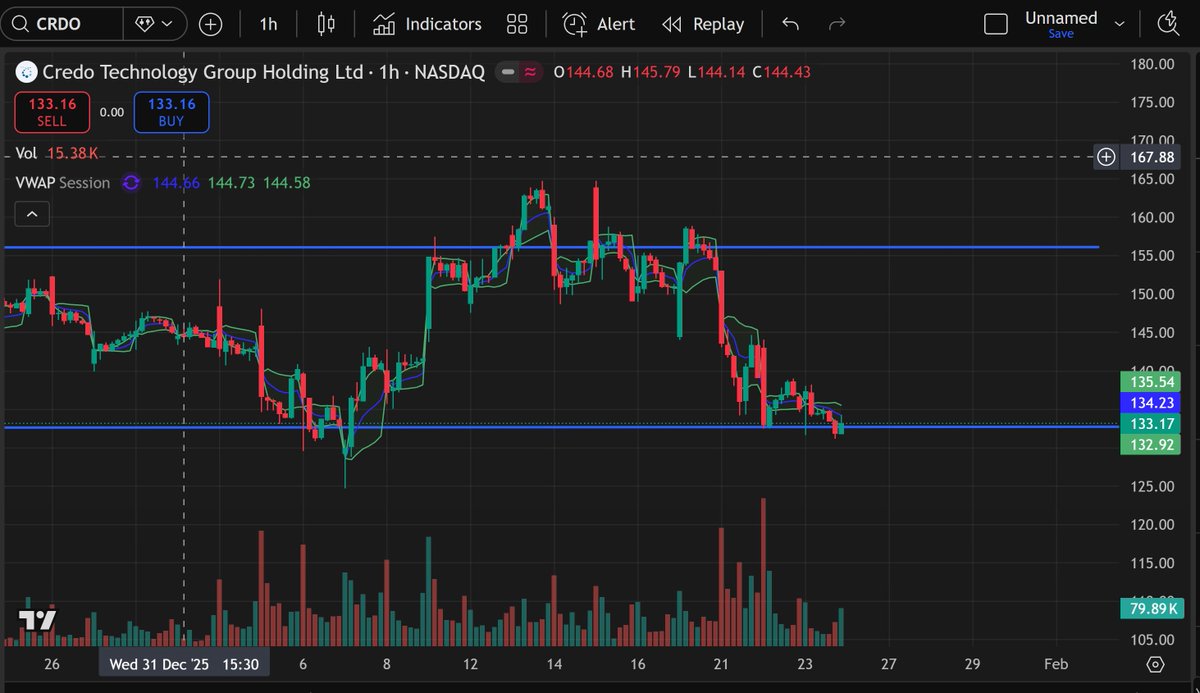Screen dimensions: 1200x693
Task: Open the diamond plan dropdown beside CRDO
Action: [x=154, y=24]
